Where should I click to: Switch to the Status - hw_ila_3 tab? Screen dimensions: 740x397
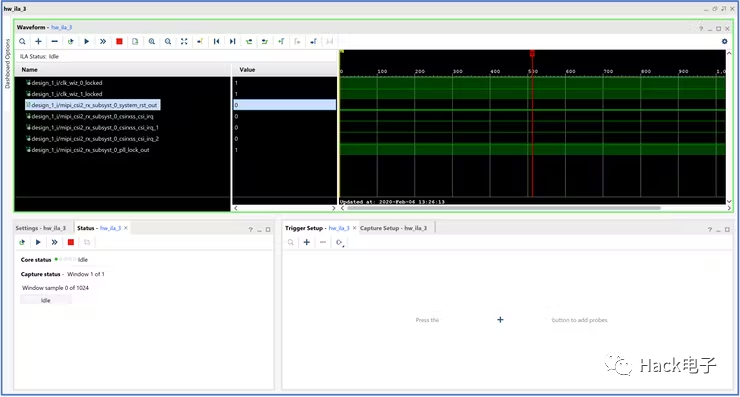[99, 228]
